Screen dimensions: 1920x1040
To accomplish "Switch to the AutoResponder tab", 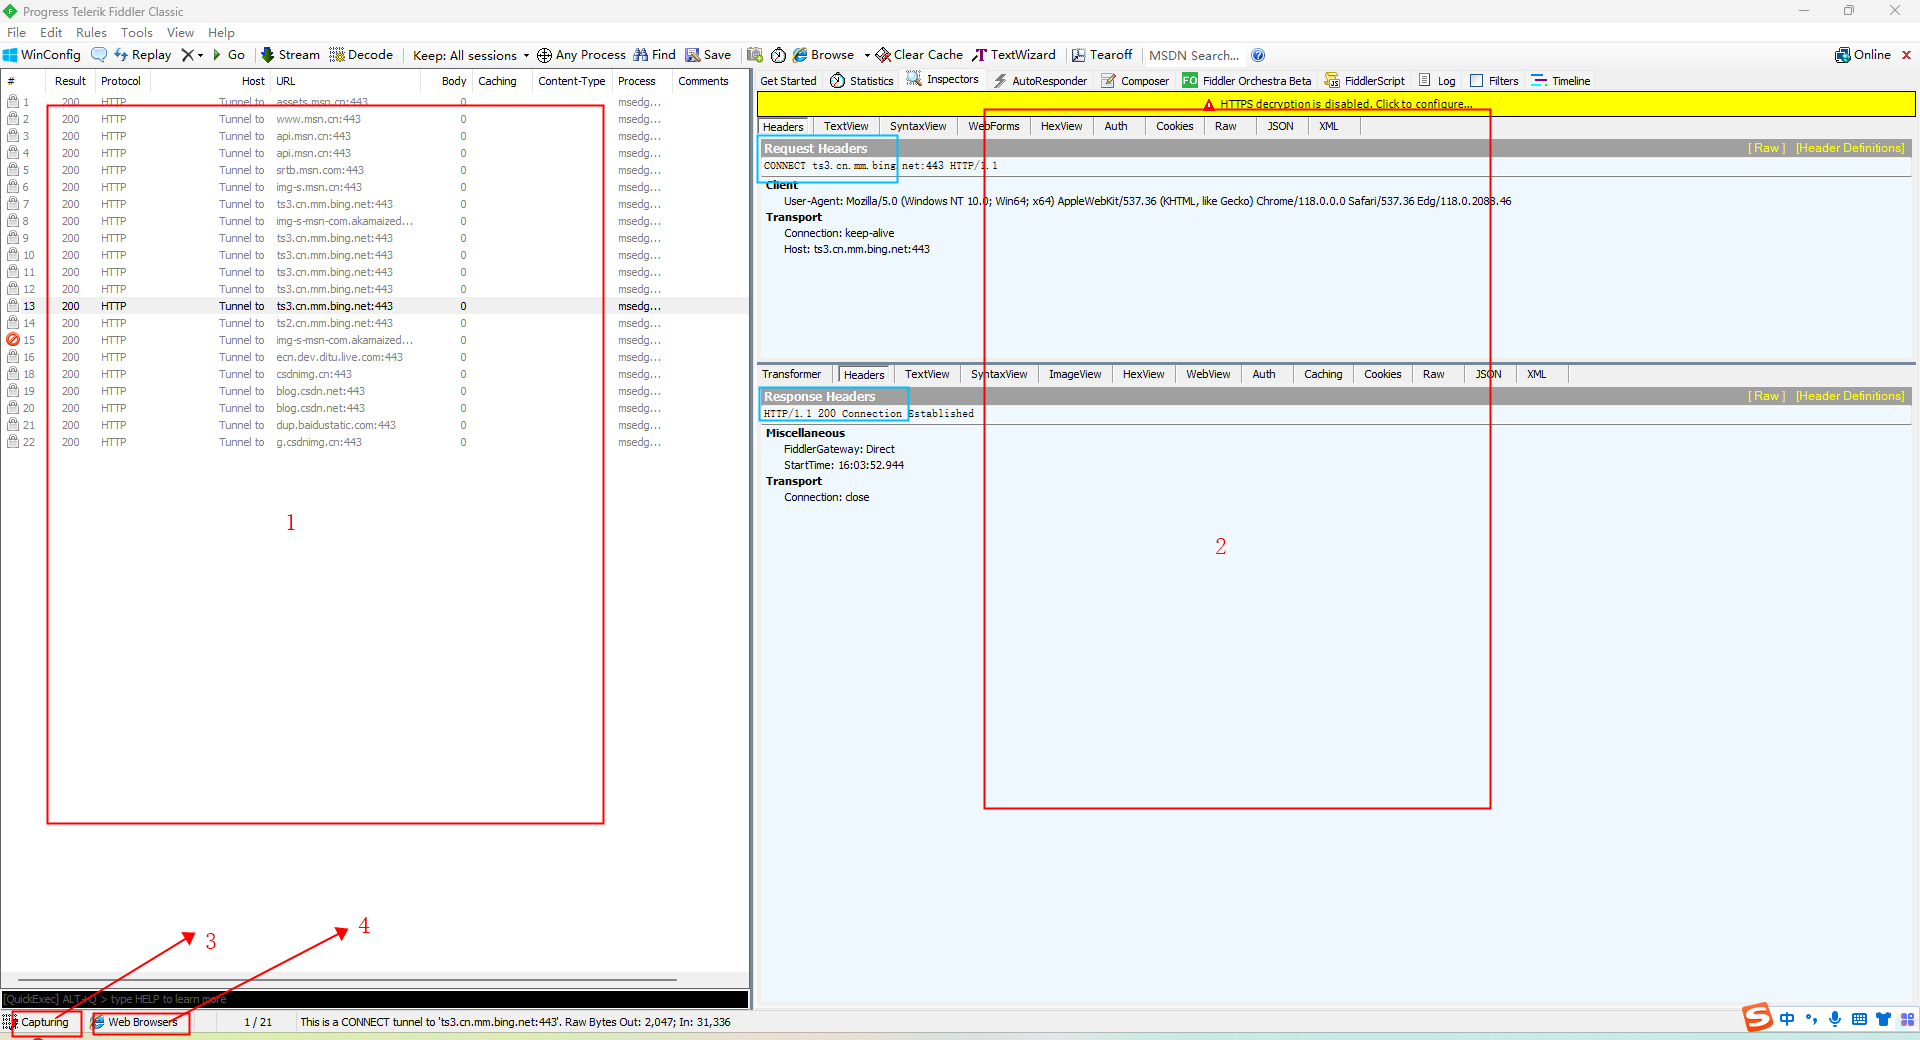I will click(x=1040, y=81).
